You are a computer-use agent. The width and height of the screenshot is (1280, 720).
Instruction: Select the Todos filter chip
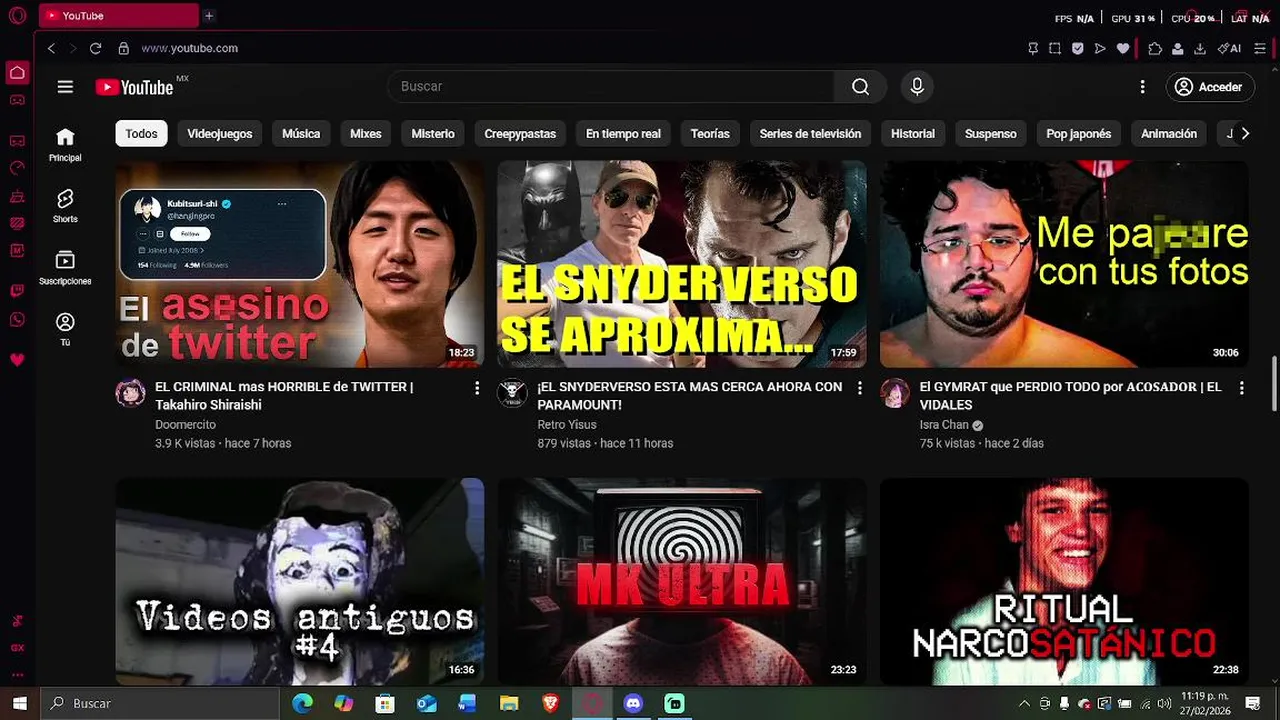click(x=141, y=133)
